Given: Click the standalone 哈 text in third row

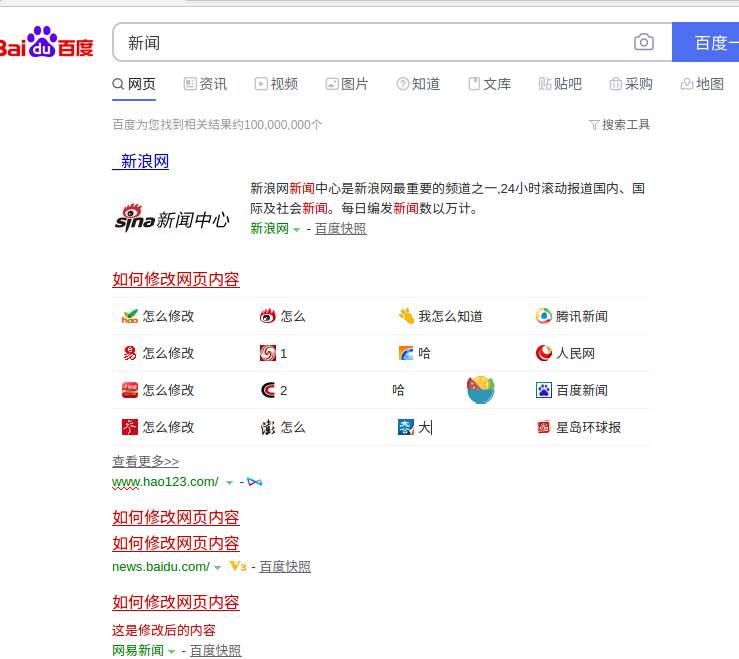Looking at the screenshot, I should [x=398, y=390].
